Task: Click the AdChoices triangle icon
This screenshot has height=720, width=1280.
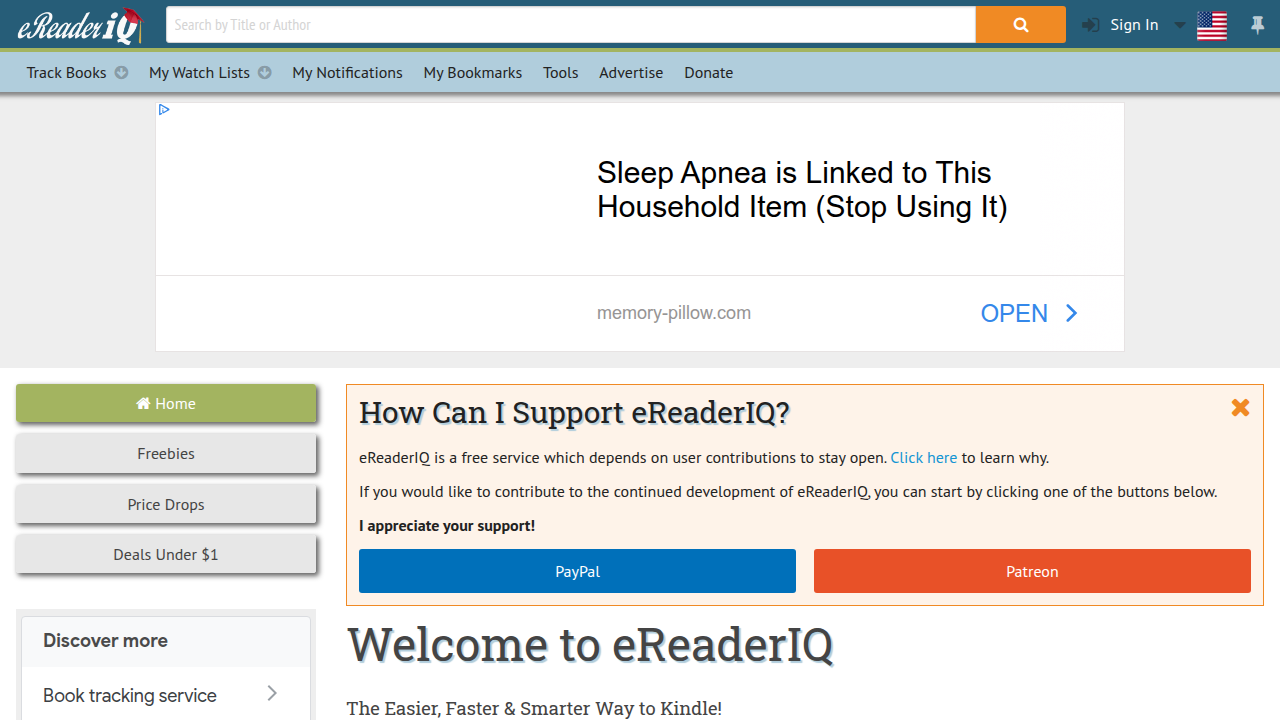Action: click(164, 110)
